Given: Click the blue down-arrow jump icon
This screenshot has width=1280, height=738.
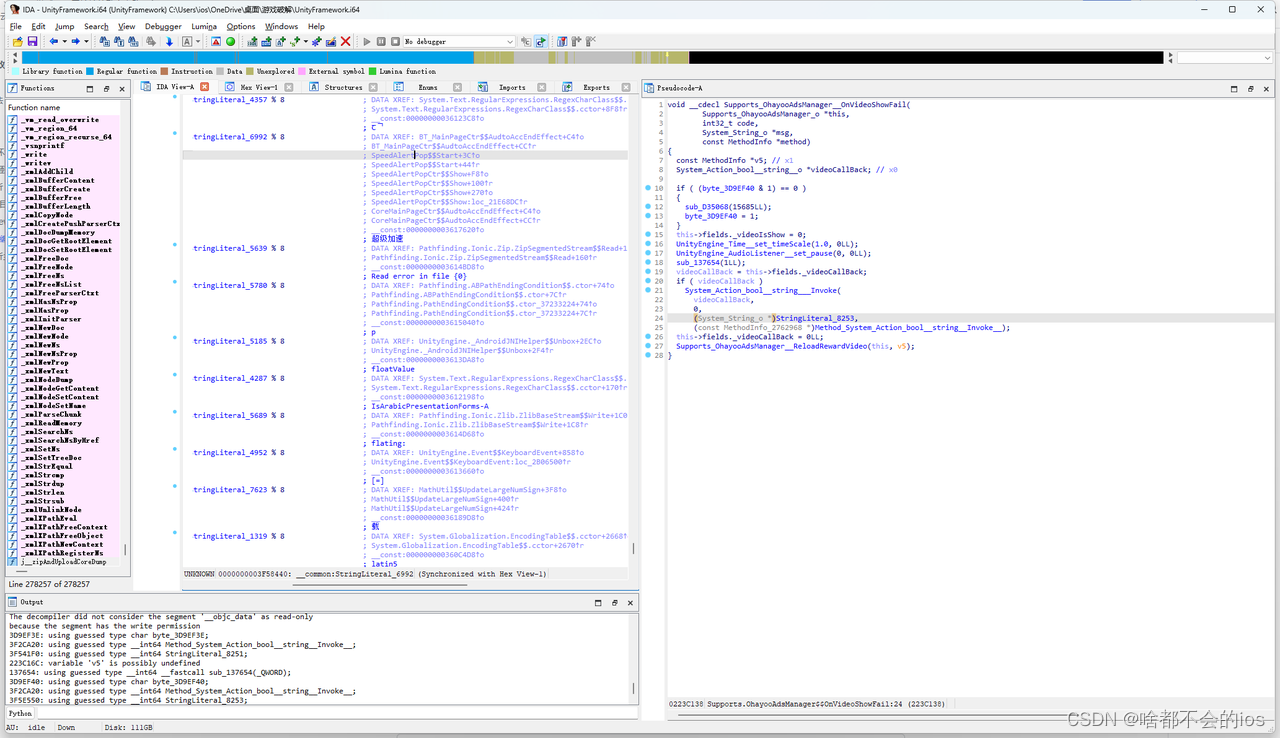Looking at the screenshot, I should click(x=169, y=41).
